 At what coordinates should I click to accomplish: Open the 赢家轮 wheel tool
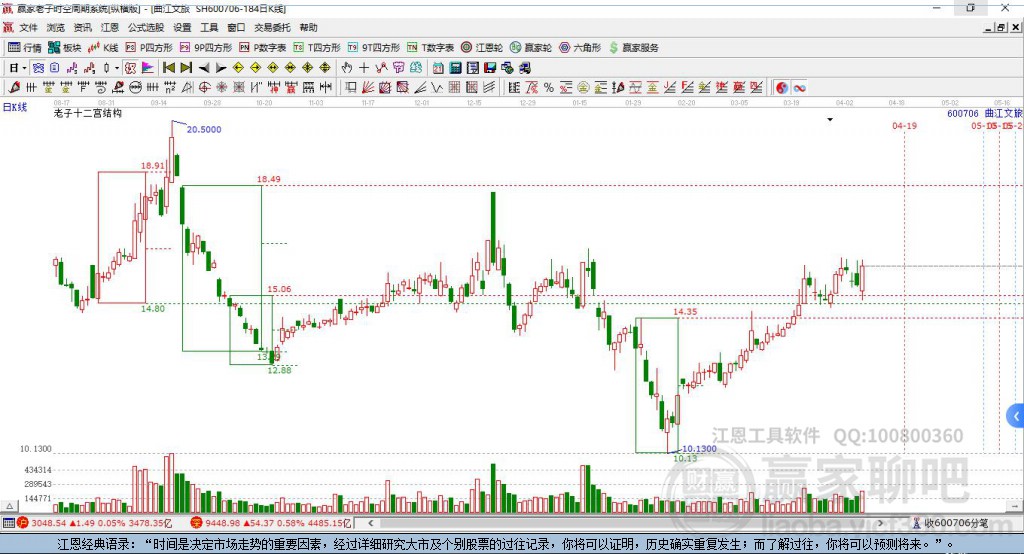(x=531, y=47)
